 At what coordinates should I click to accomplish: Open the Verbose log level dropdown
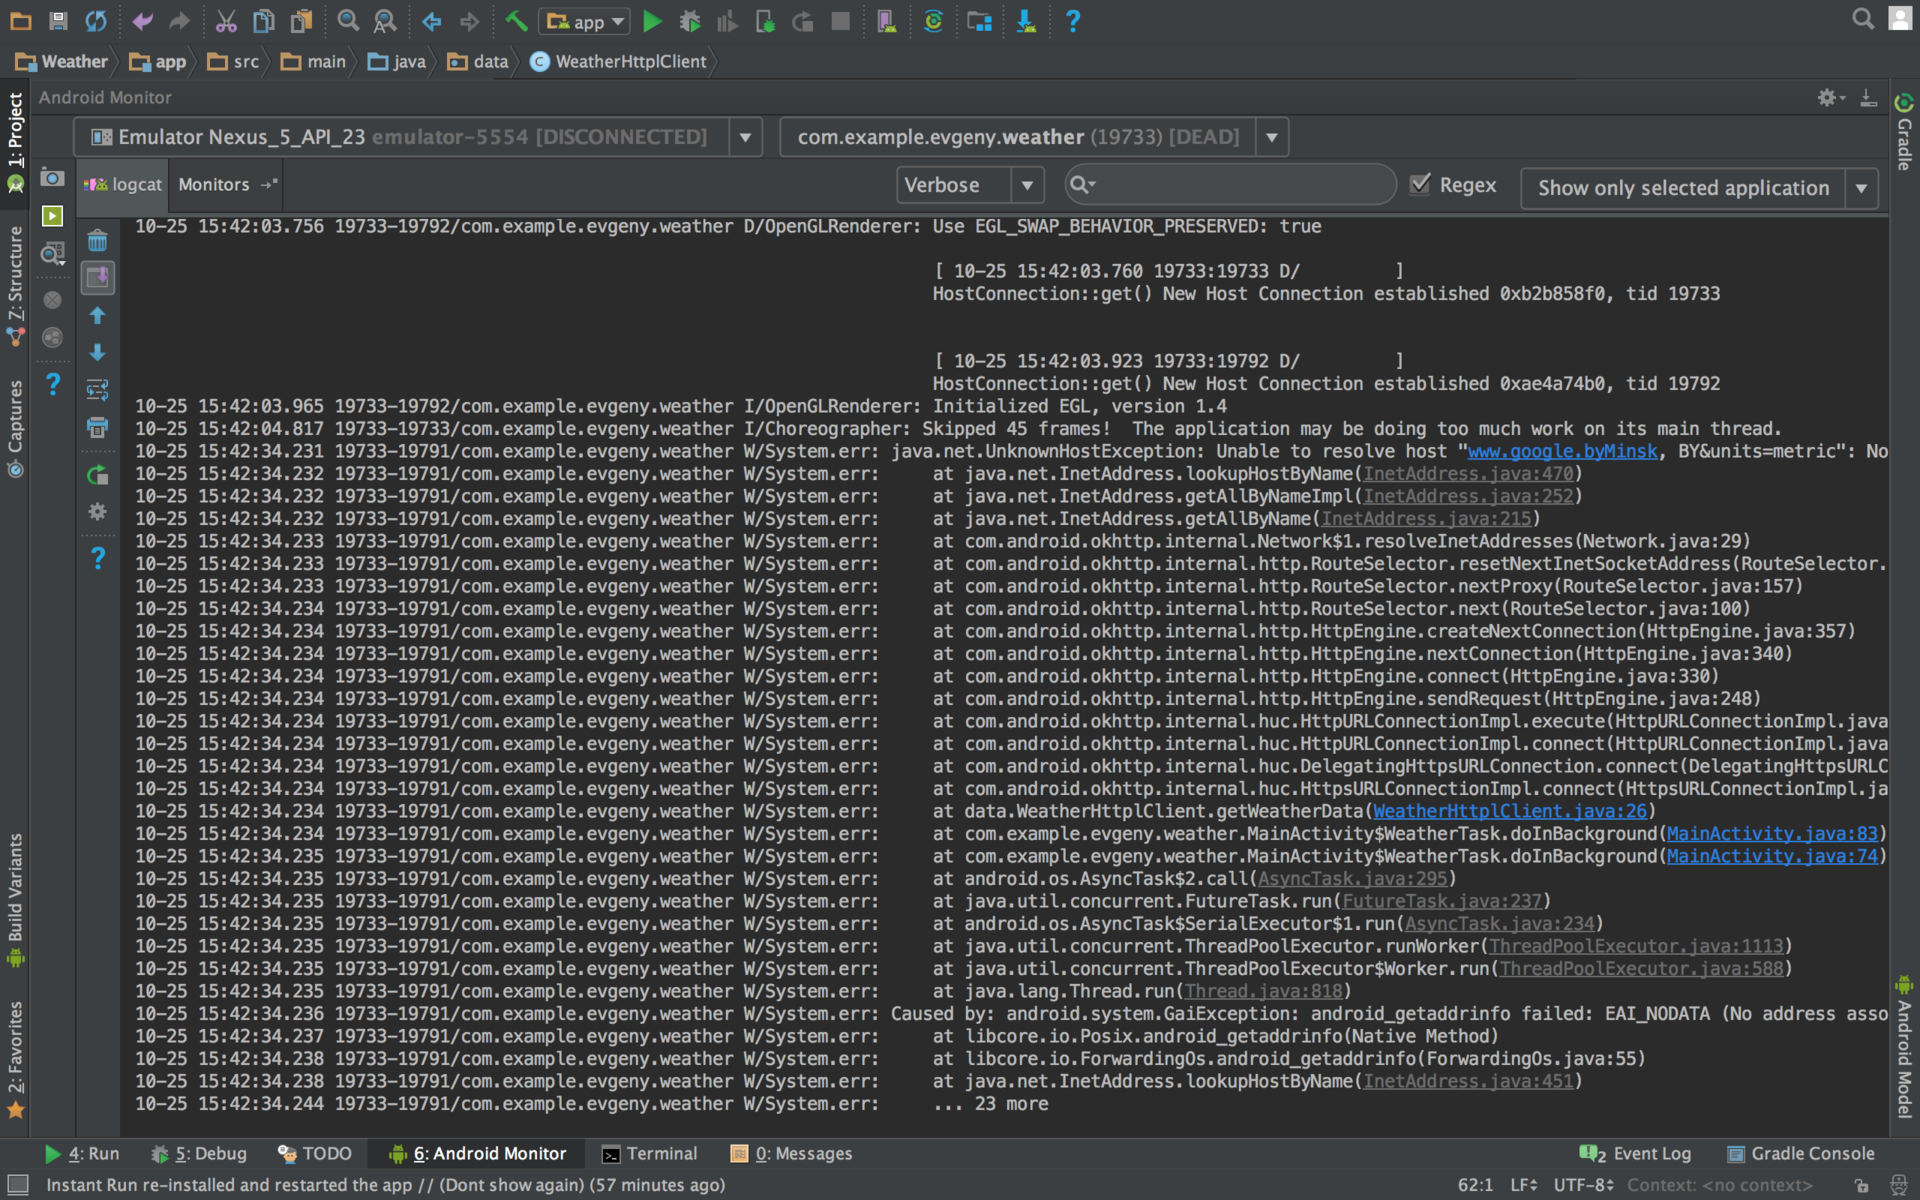point(970,185)
